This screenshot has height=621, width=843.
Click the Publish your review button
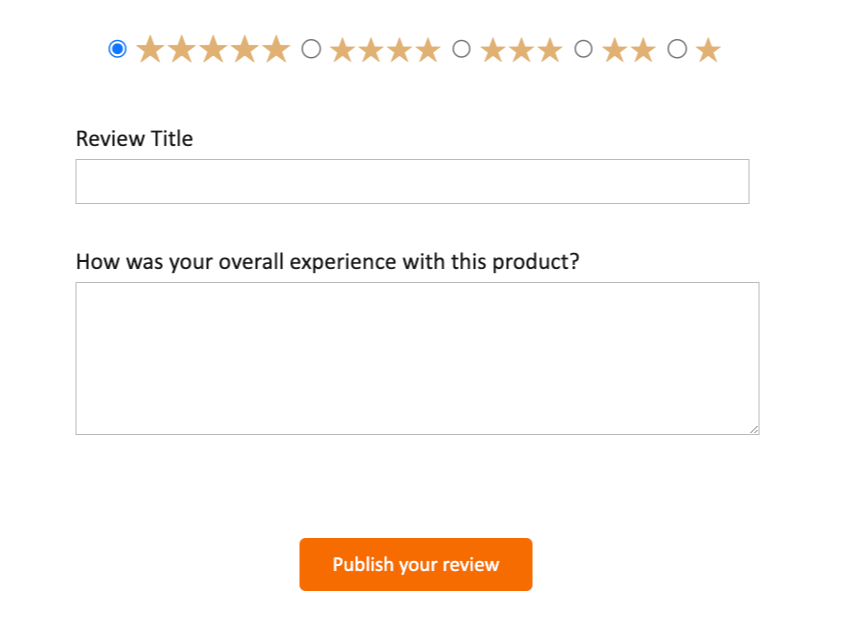click(416, 565)
